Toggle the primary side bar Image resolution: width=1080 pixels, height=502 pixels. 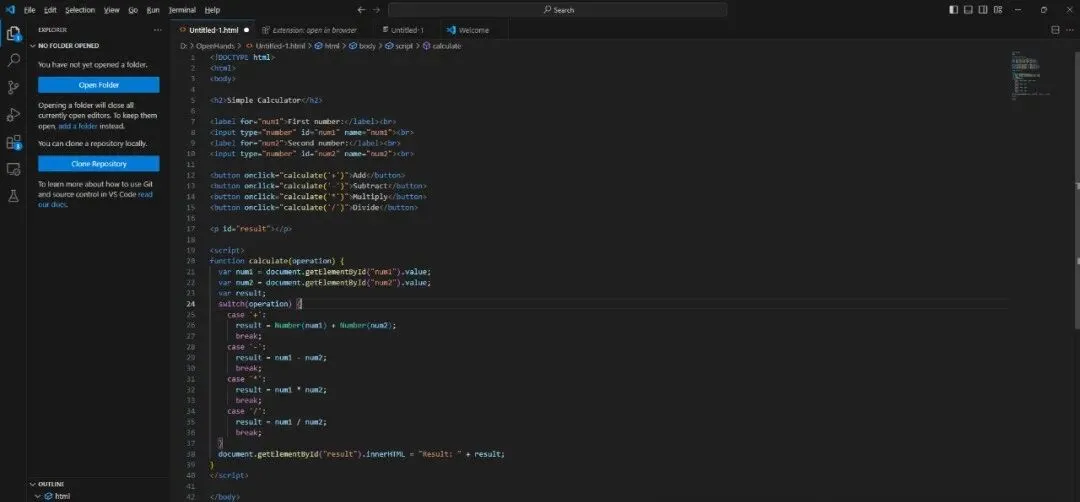coord(953,10)
